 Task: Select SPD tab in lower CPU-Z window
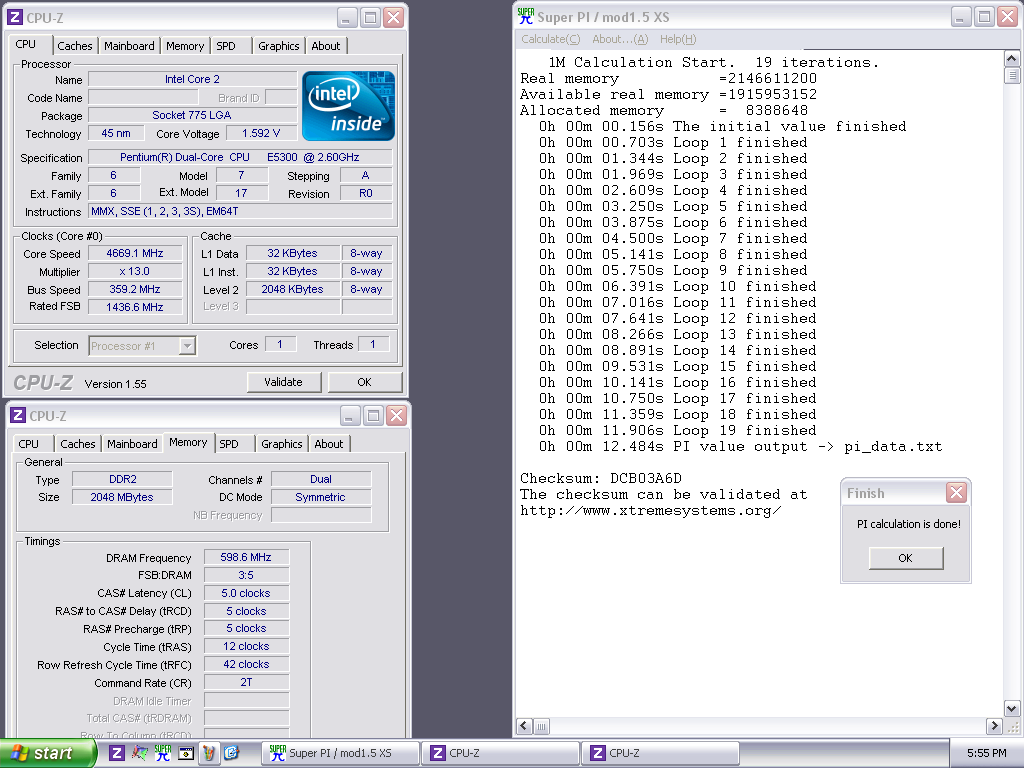click(x=229, y=444)
